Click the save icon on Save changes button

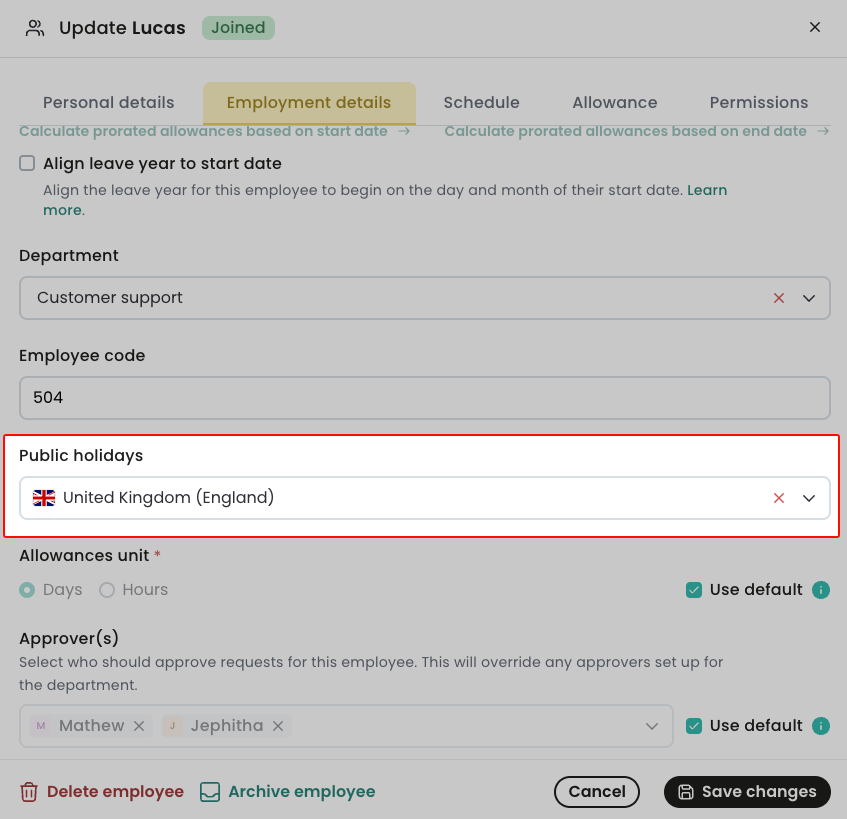click(686, 791)
